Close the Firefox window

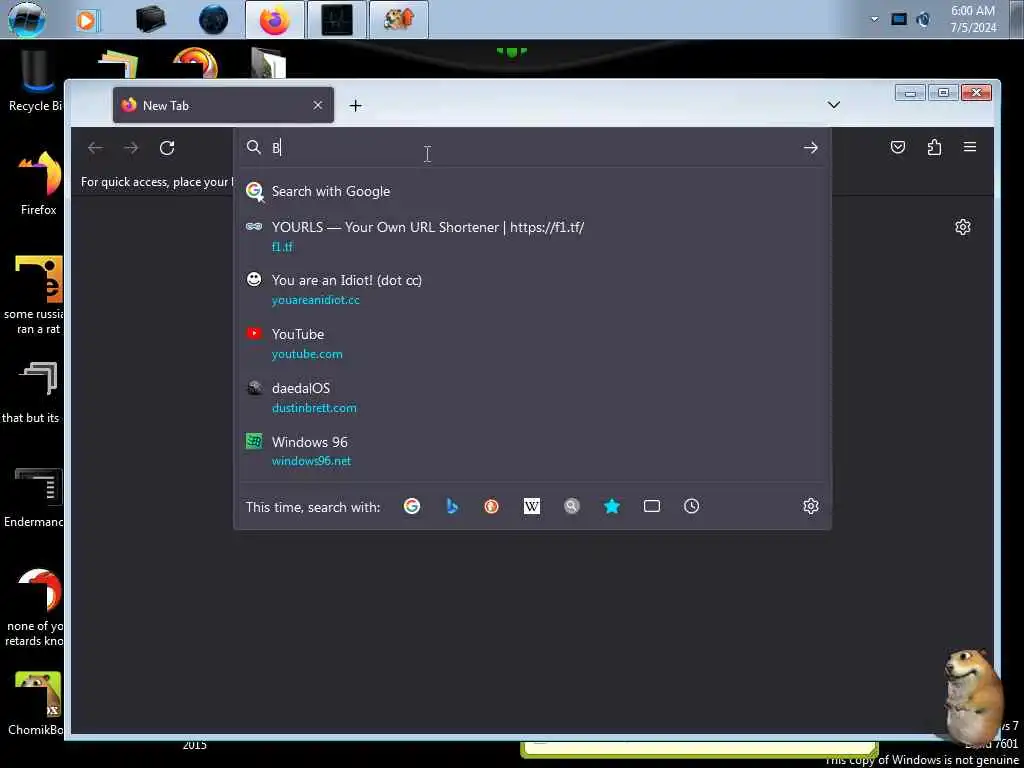(x=976, y=93)
